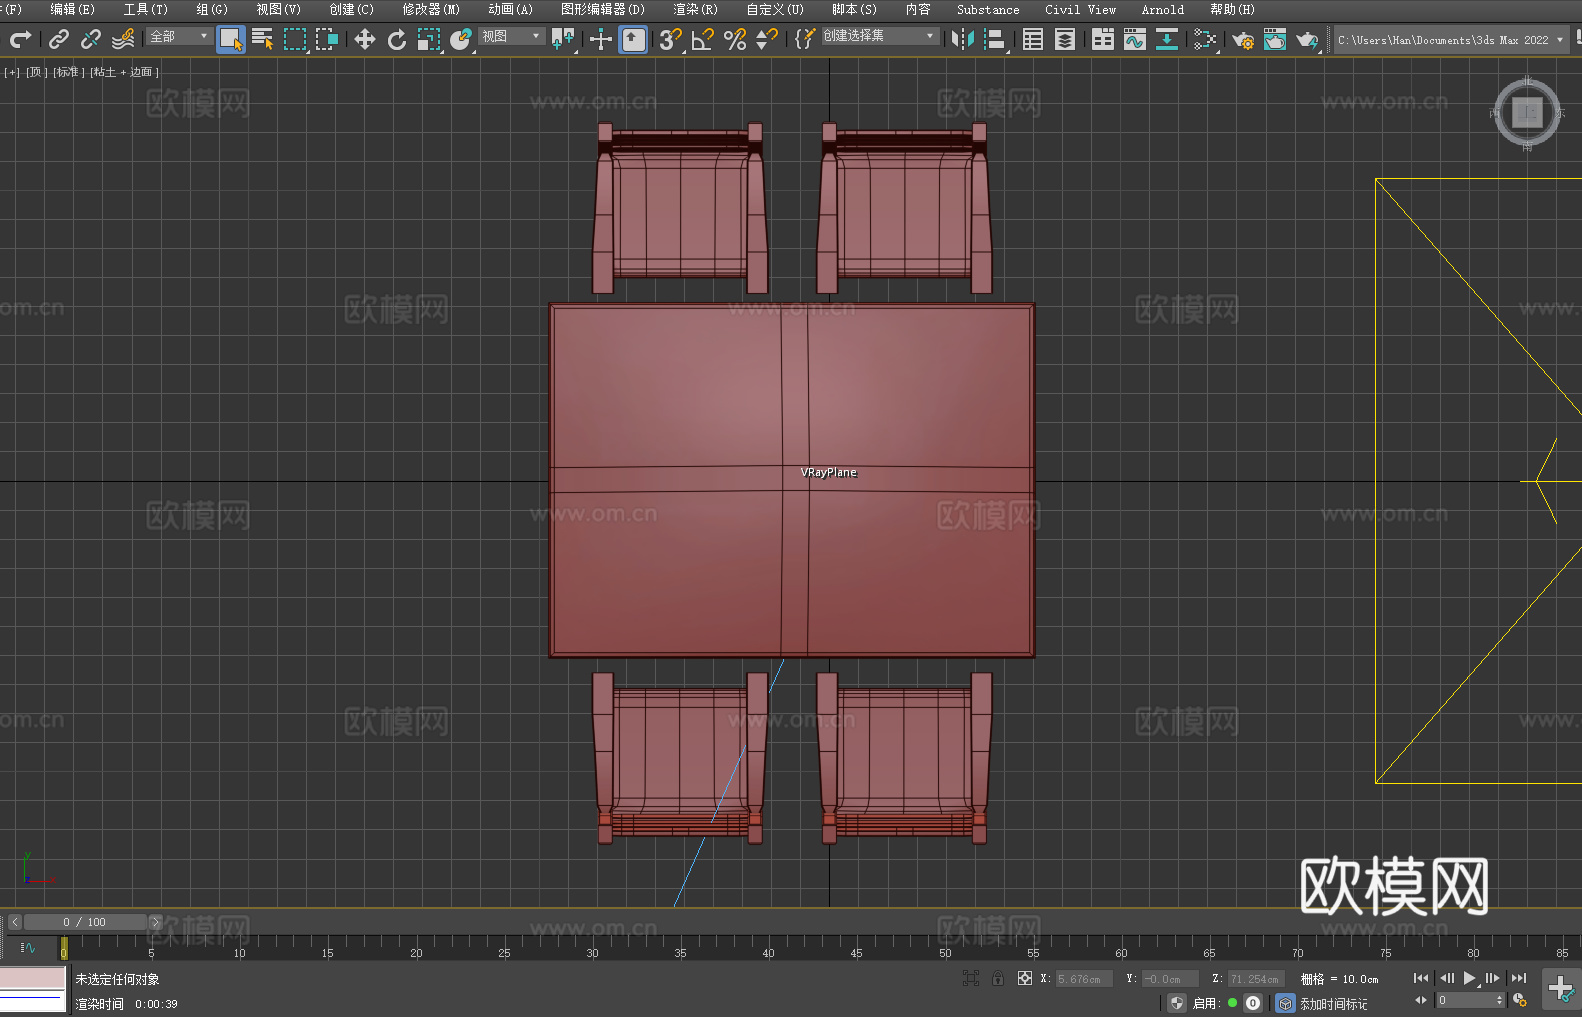Choose the Rectangular Selection Region icon
The image size is (1582, 1017).
click(x=295, y=39)
